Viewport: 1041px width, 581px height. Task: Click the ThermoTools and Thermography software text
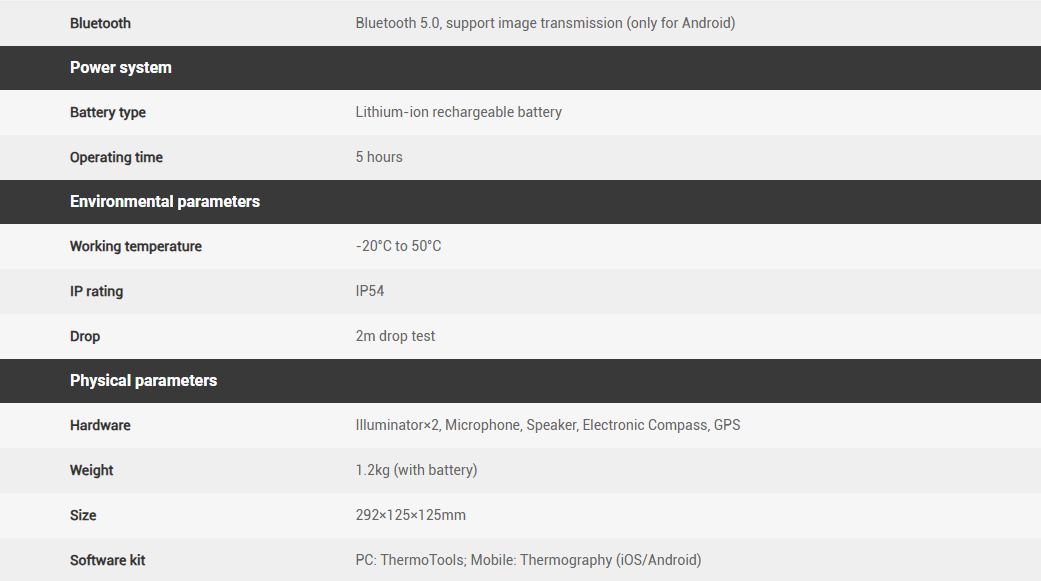coord(528,561)
